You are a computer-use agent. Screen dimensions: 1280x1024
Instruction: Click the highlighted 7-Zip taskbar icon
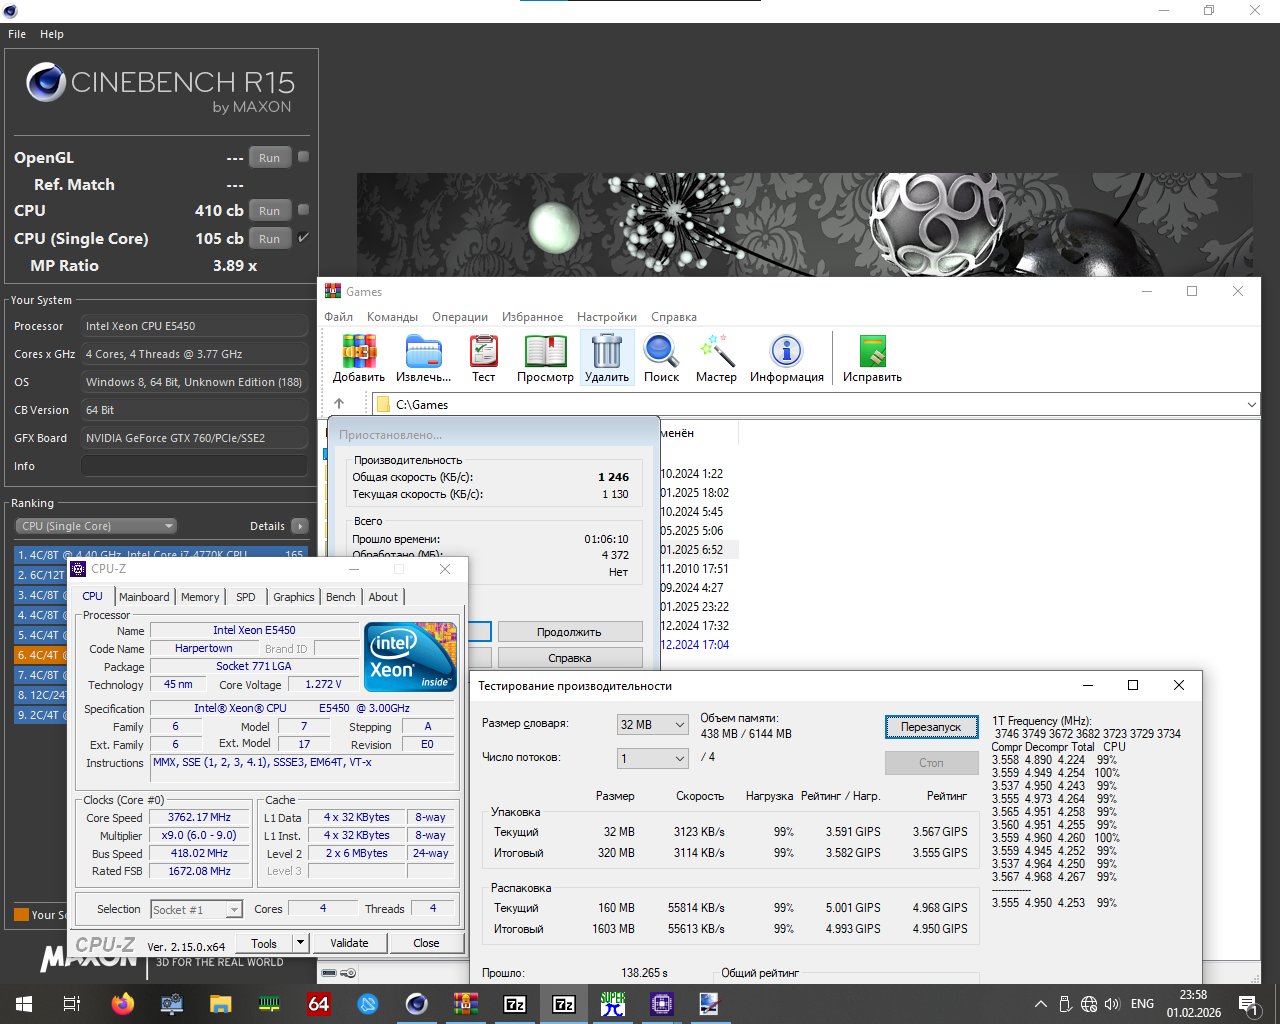point(564,1004)
